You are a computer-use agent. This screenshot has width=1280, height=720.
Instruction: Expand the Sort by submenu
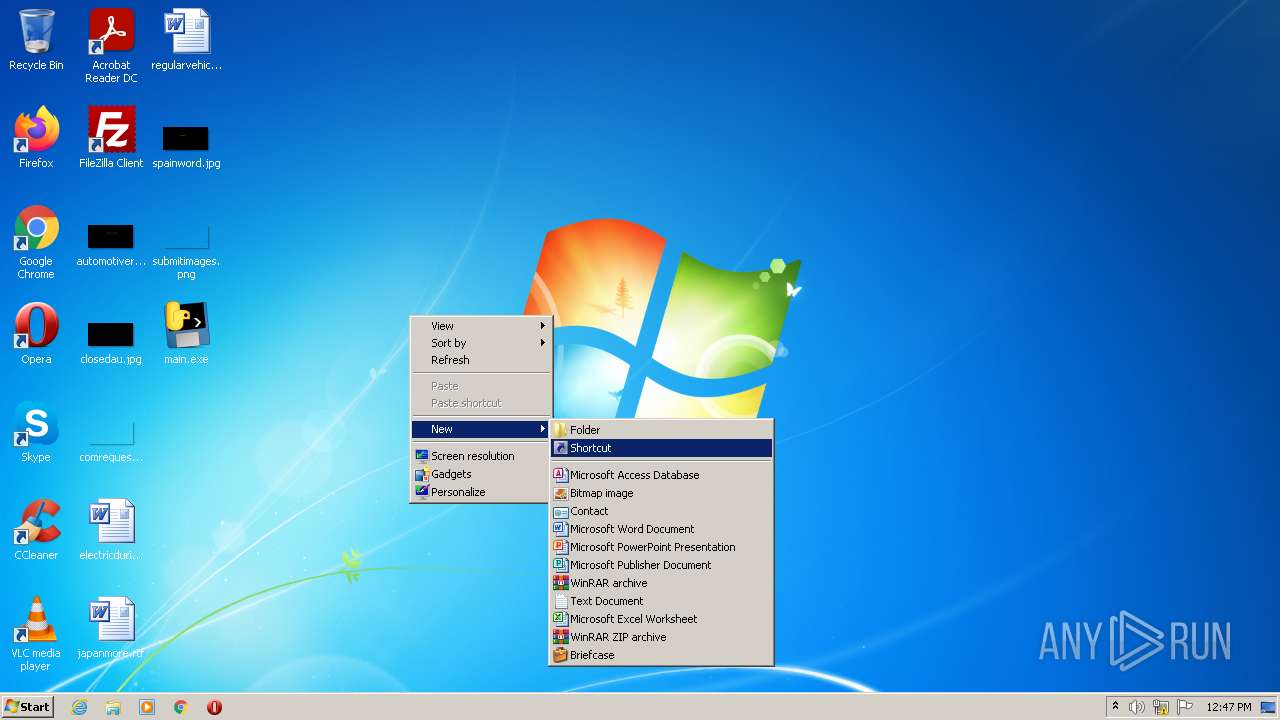tap(481, 343)
